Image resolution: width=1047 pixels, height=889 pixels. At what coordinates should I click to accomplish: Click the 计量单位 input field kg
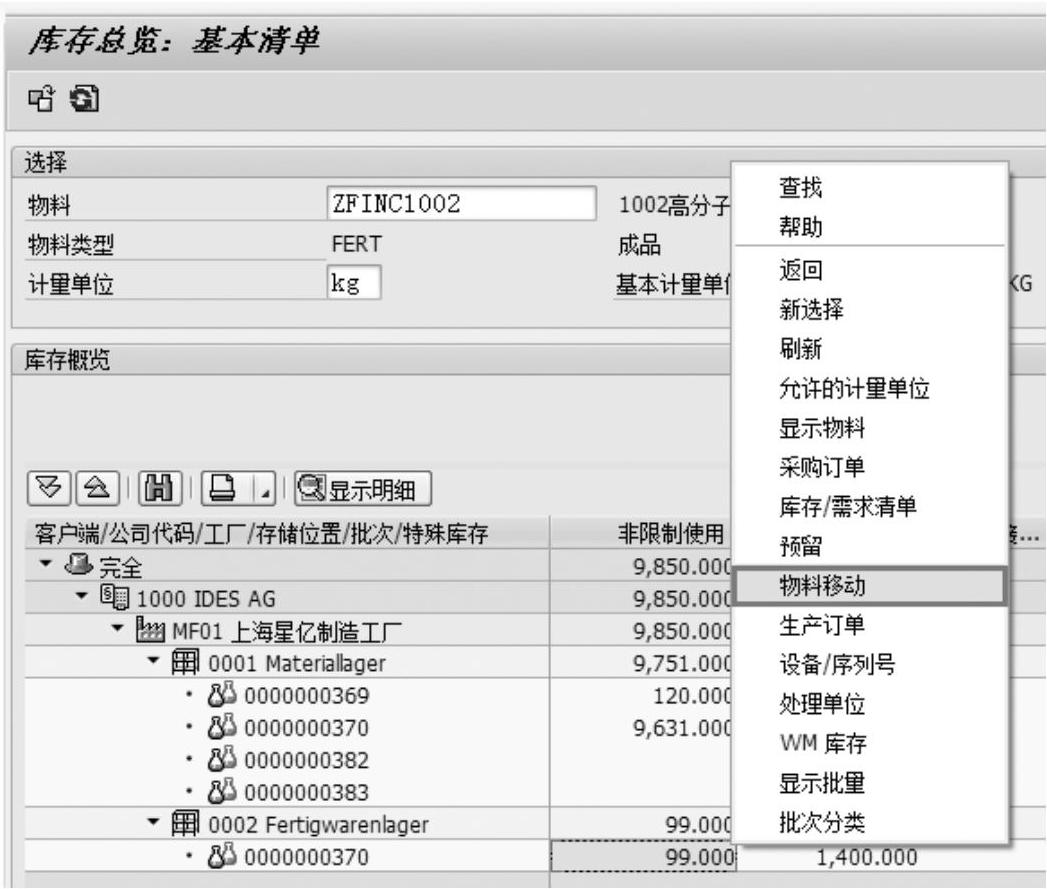coord(354,283)
